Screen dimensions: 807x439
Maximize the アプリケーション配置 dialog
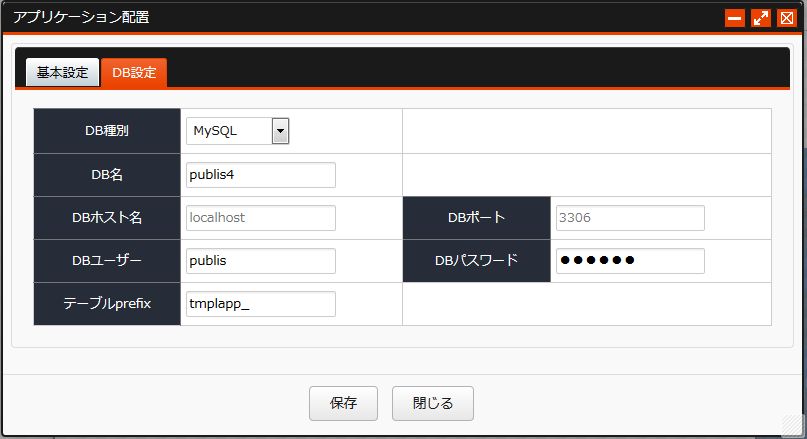coord(761,18)
